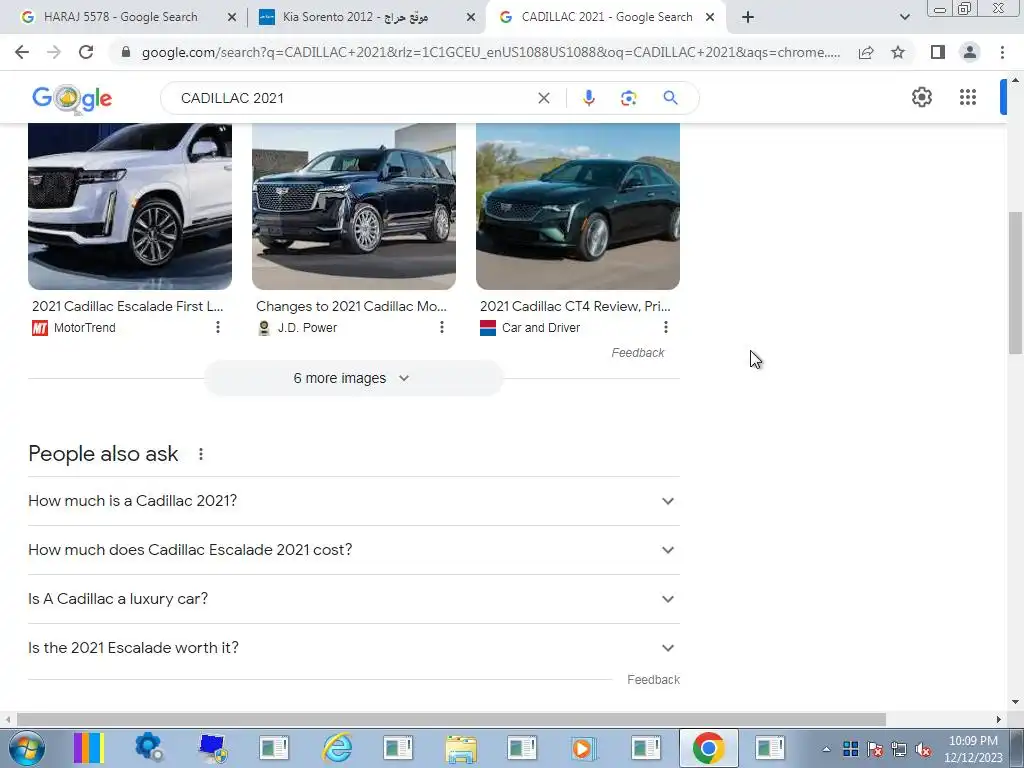Click the address bar URL
Screen dimensions: 1024x768
(x=491, y=52)
